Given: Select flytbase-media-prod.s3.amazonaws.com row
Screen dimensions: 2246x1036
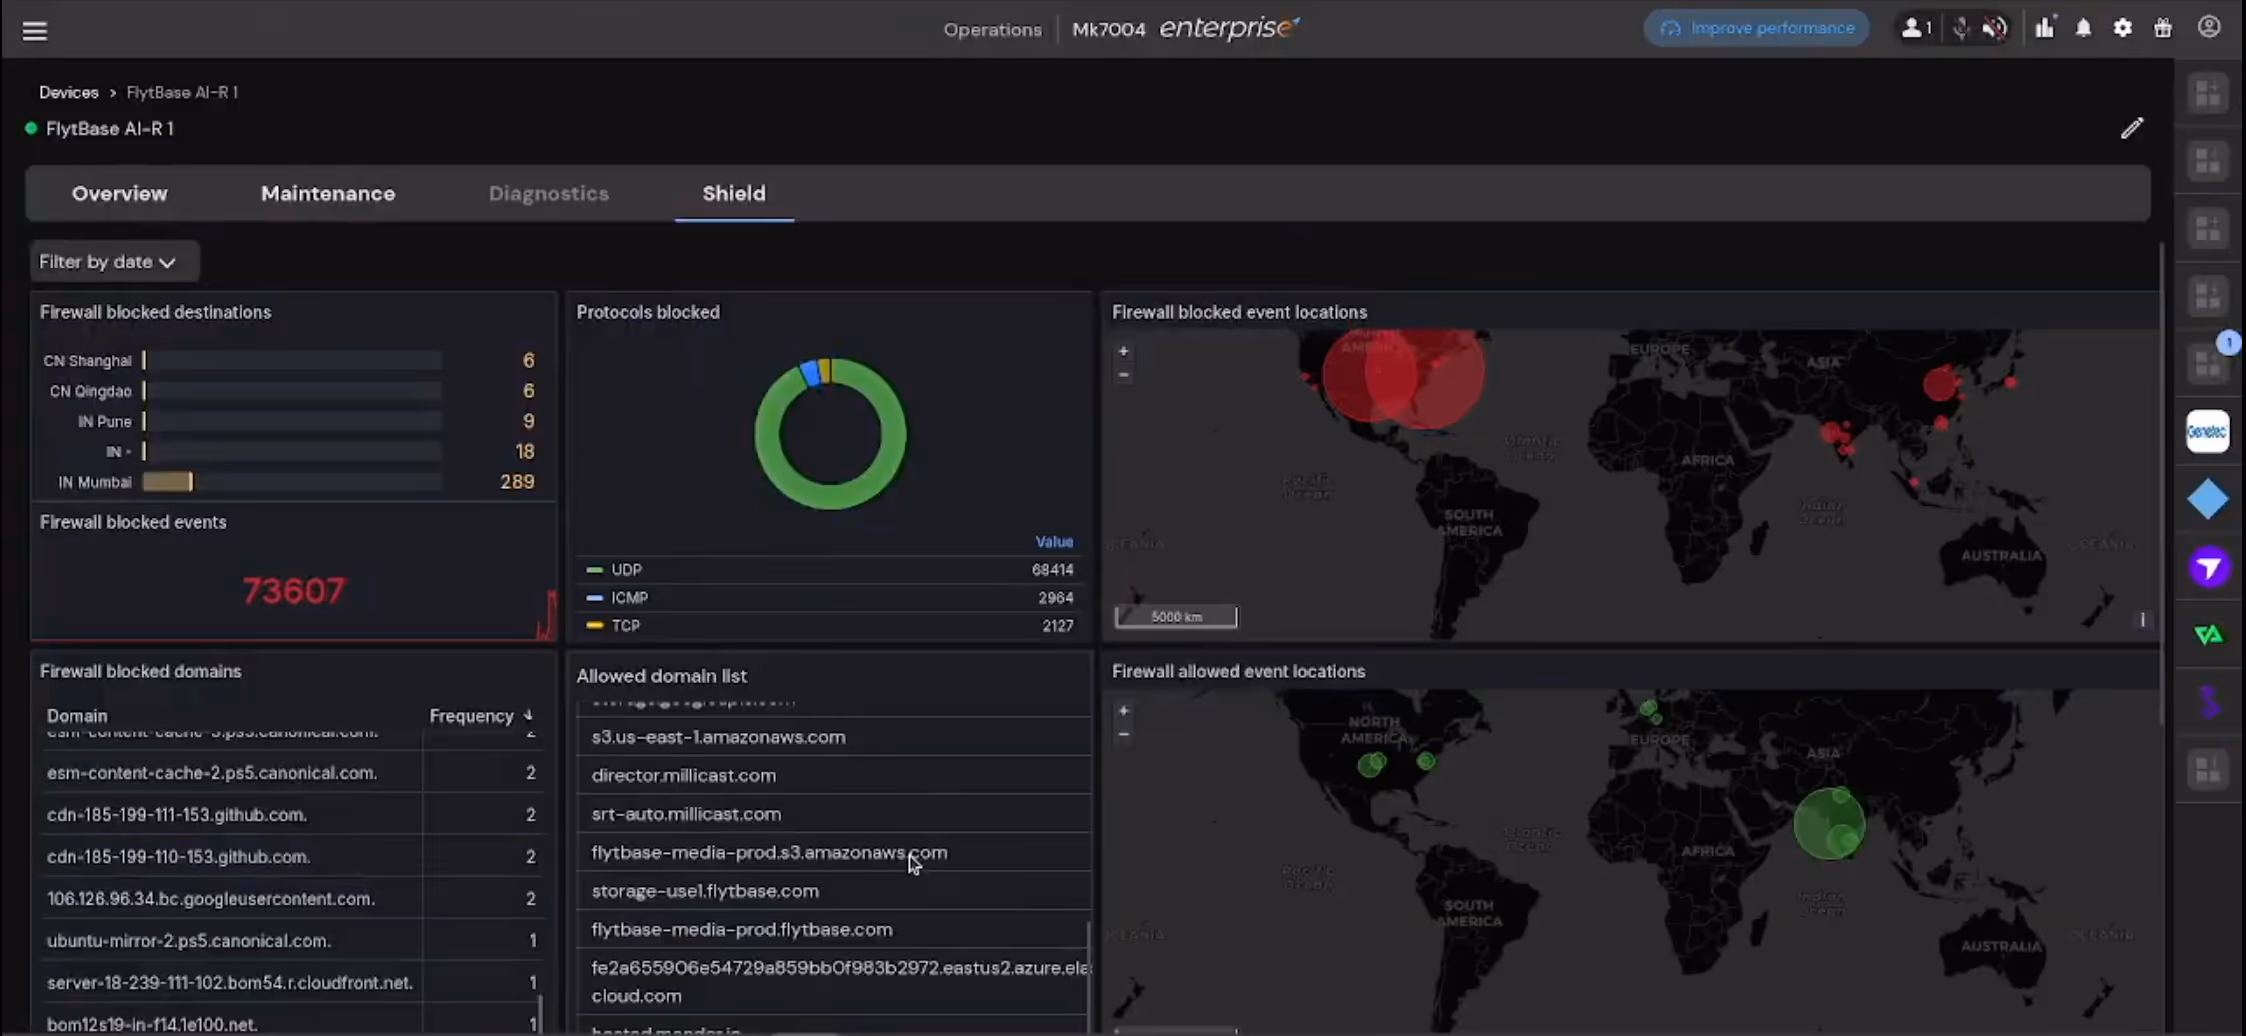Looking at the screenshot, I should point(833,852).
